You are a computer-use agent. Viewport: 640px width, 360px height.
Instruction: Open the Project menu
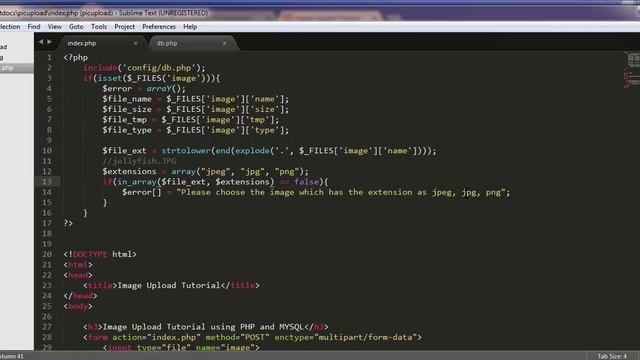[x=124, y=27]
